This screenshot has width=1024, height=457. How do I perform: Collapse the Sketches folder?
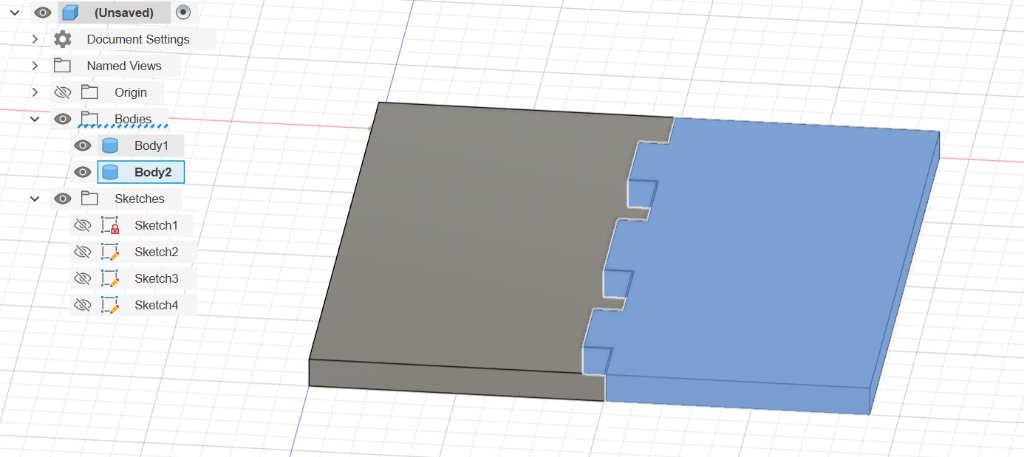click(35, 198)
